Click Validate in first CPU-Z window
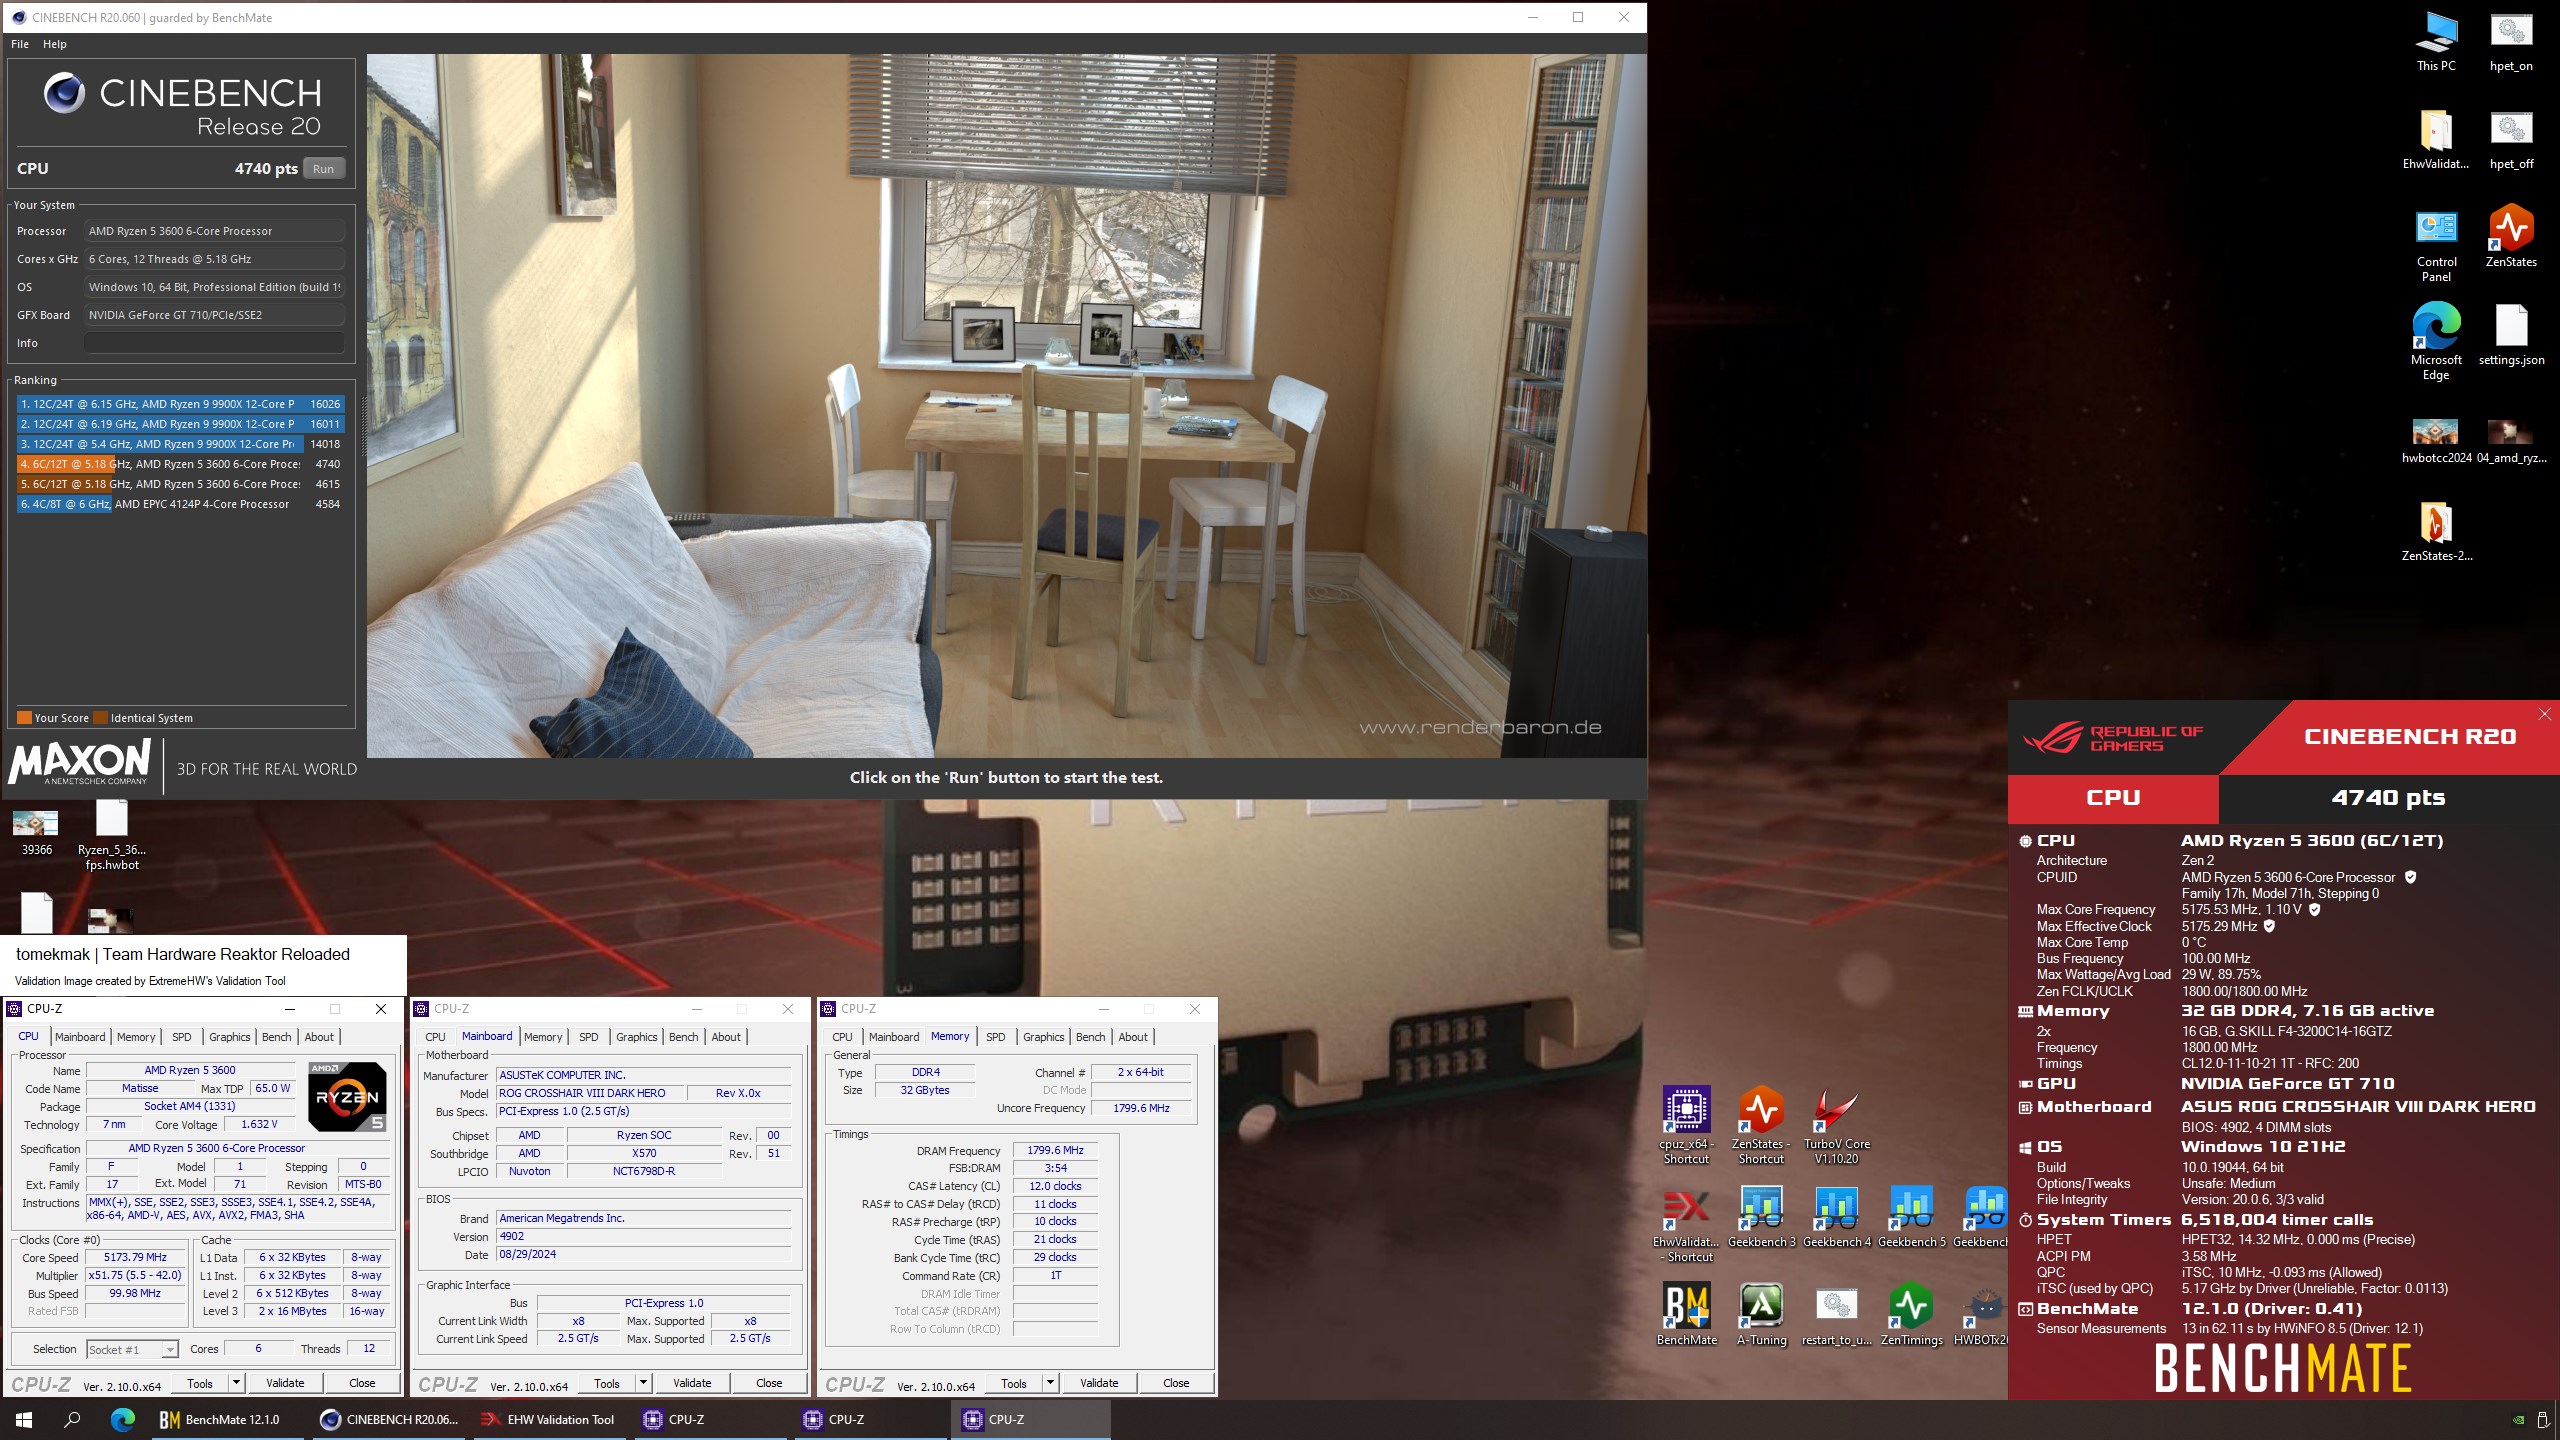2560x1440 pixels. pos(285,1383)
